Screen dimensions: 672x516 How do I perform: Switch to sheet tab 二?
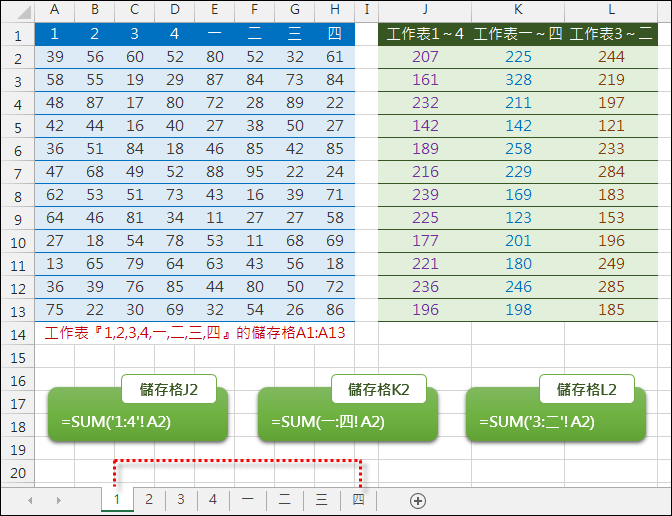pos(284,499)
